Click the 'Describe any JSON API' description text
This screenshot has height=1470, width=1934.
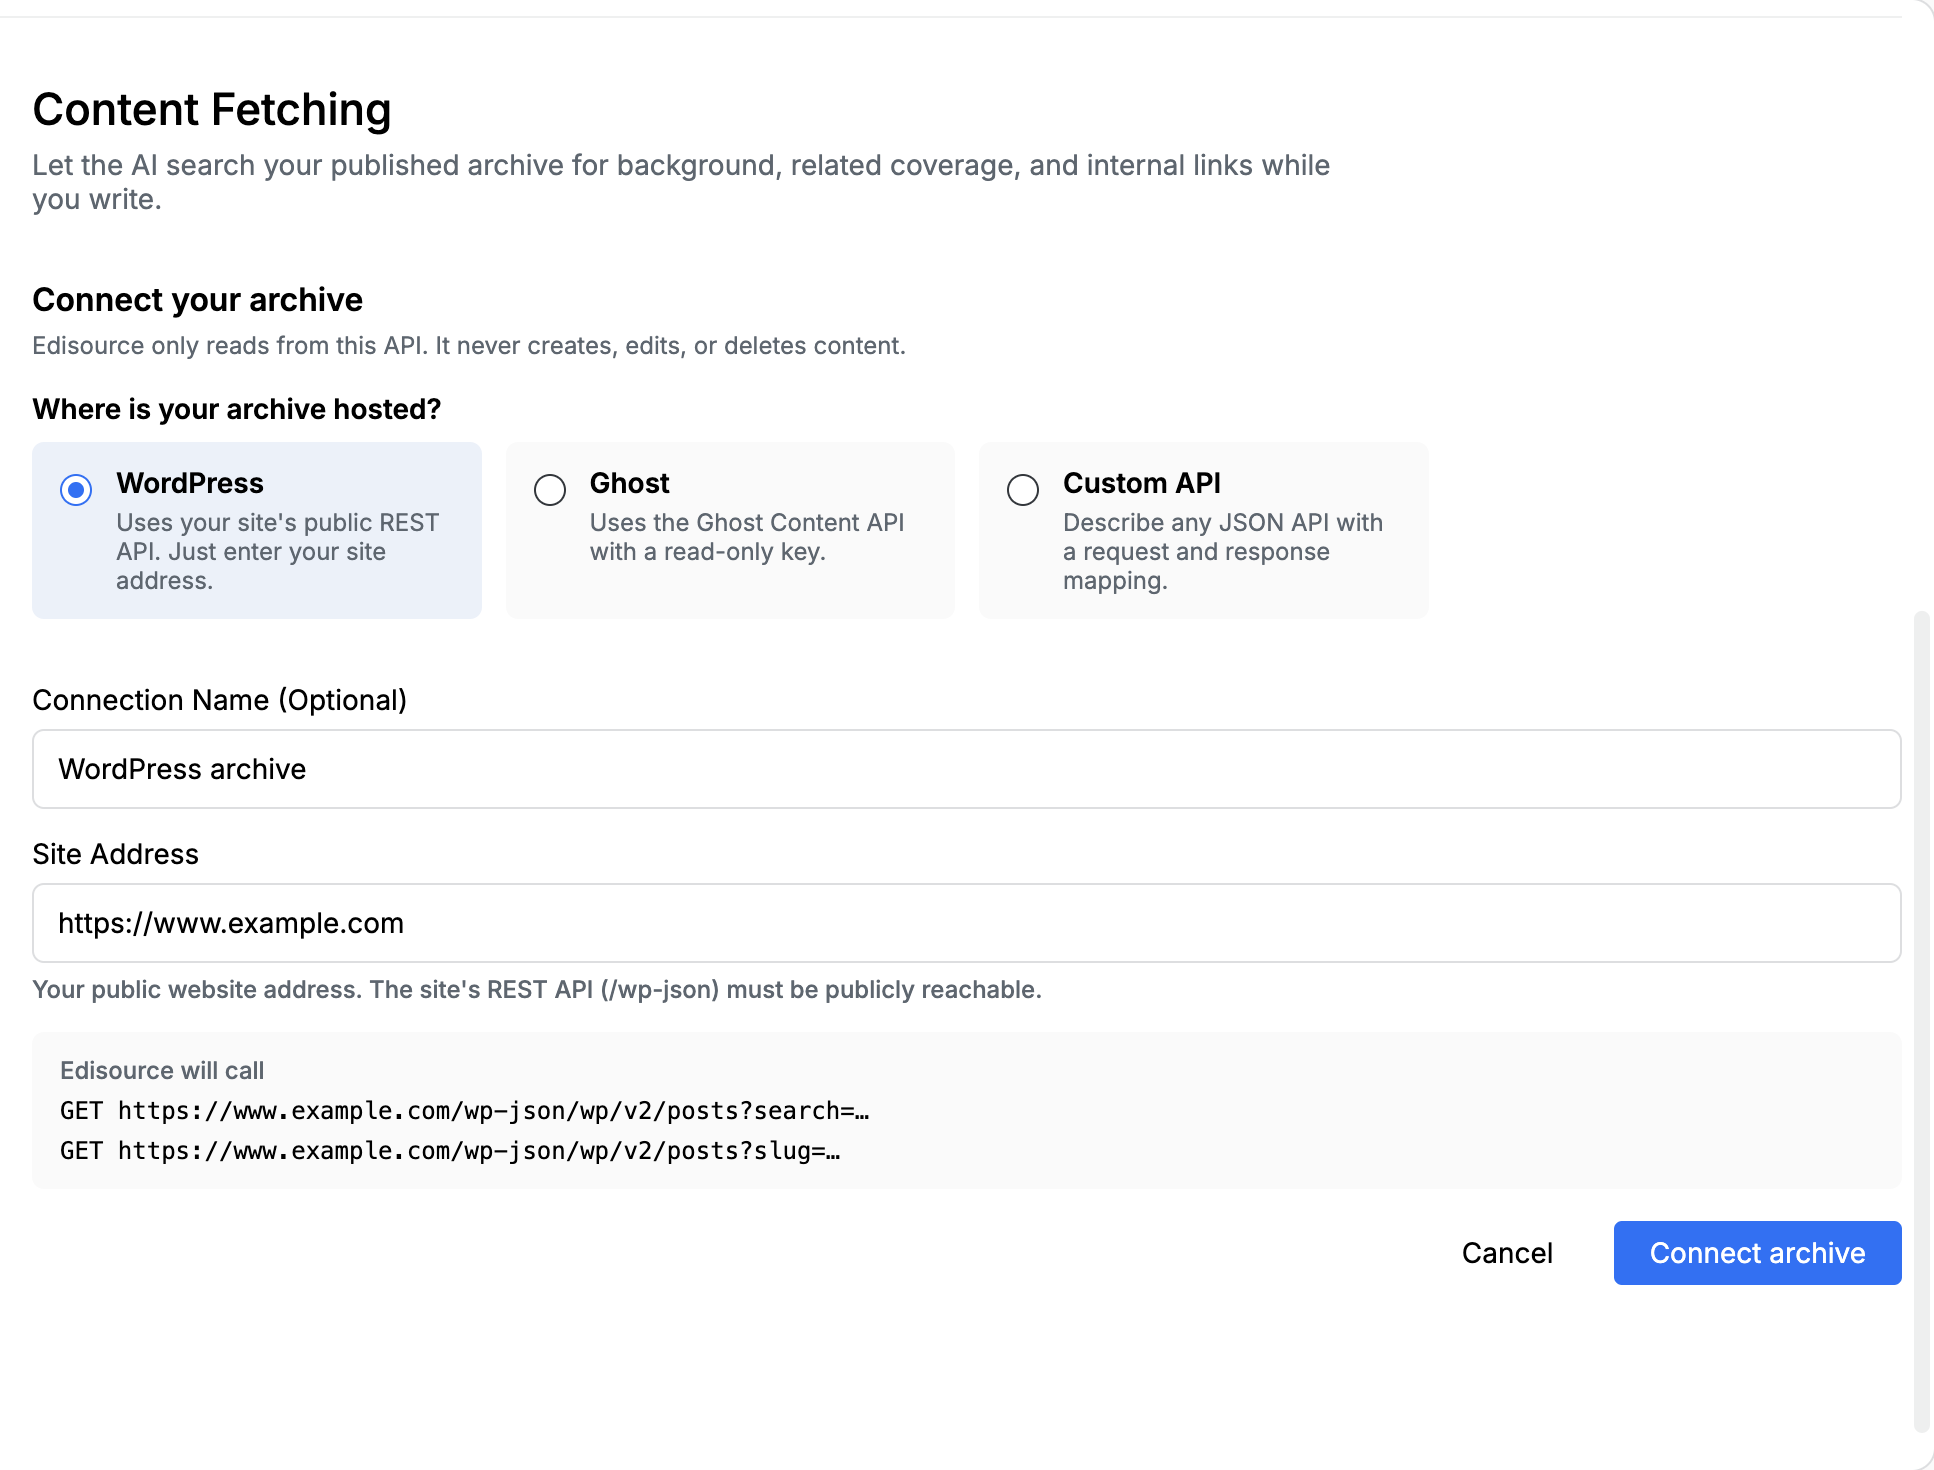click(x=1223, y=551)
